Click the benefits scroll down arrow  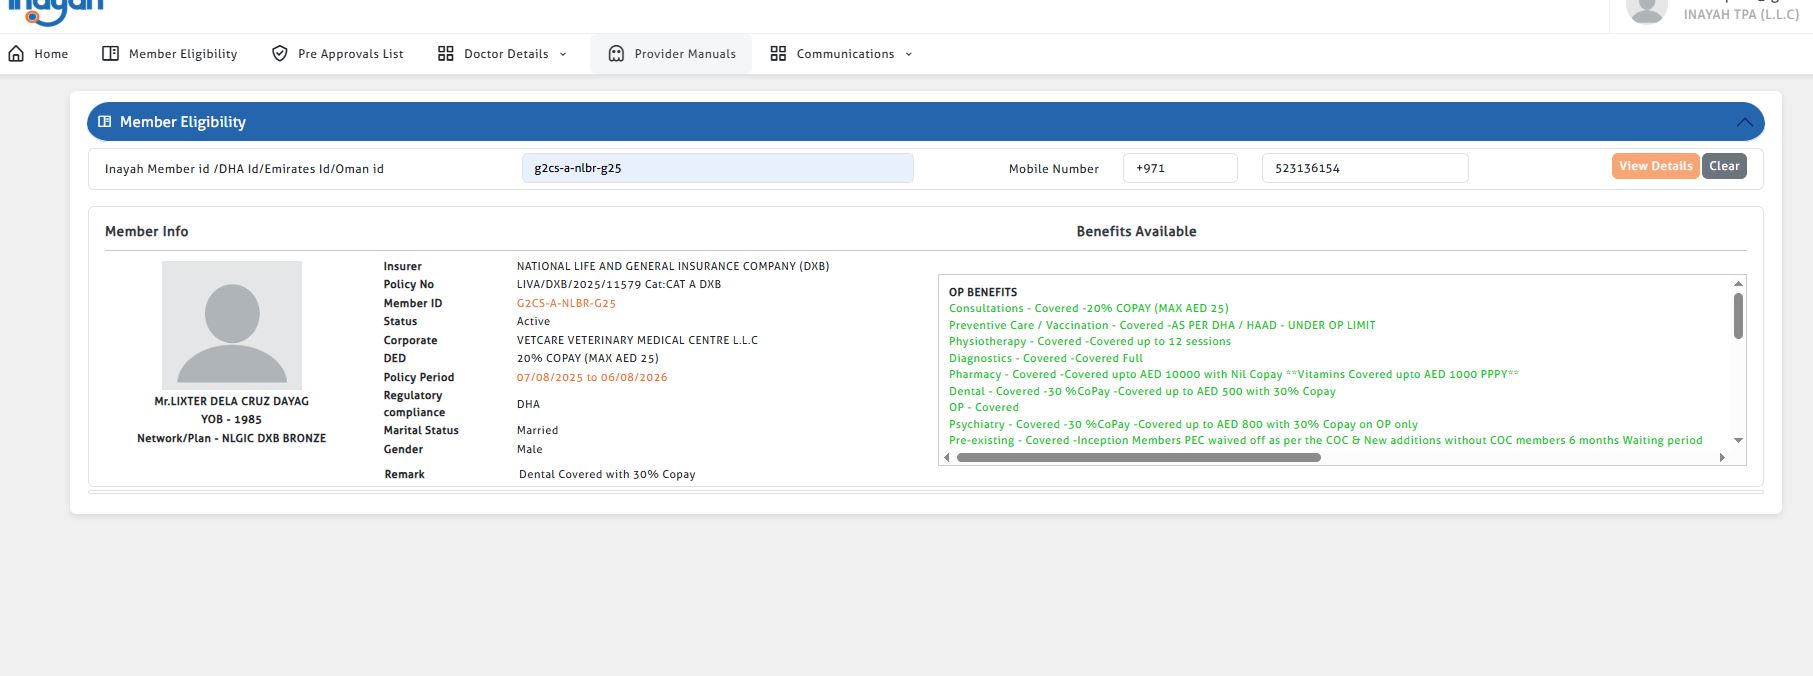pos(1738,440)
